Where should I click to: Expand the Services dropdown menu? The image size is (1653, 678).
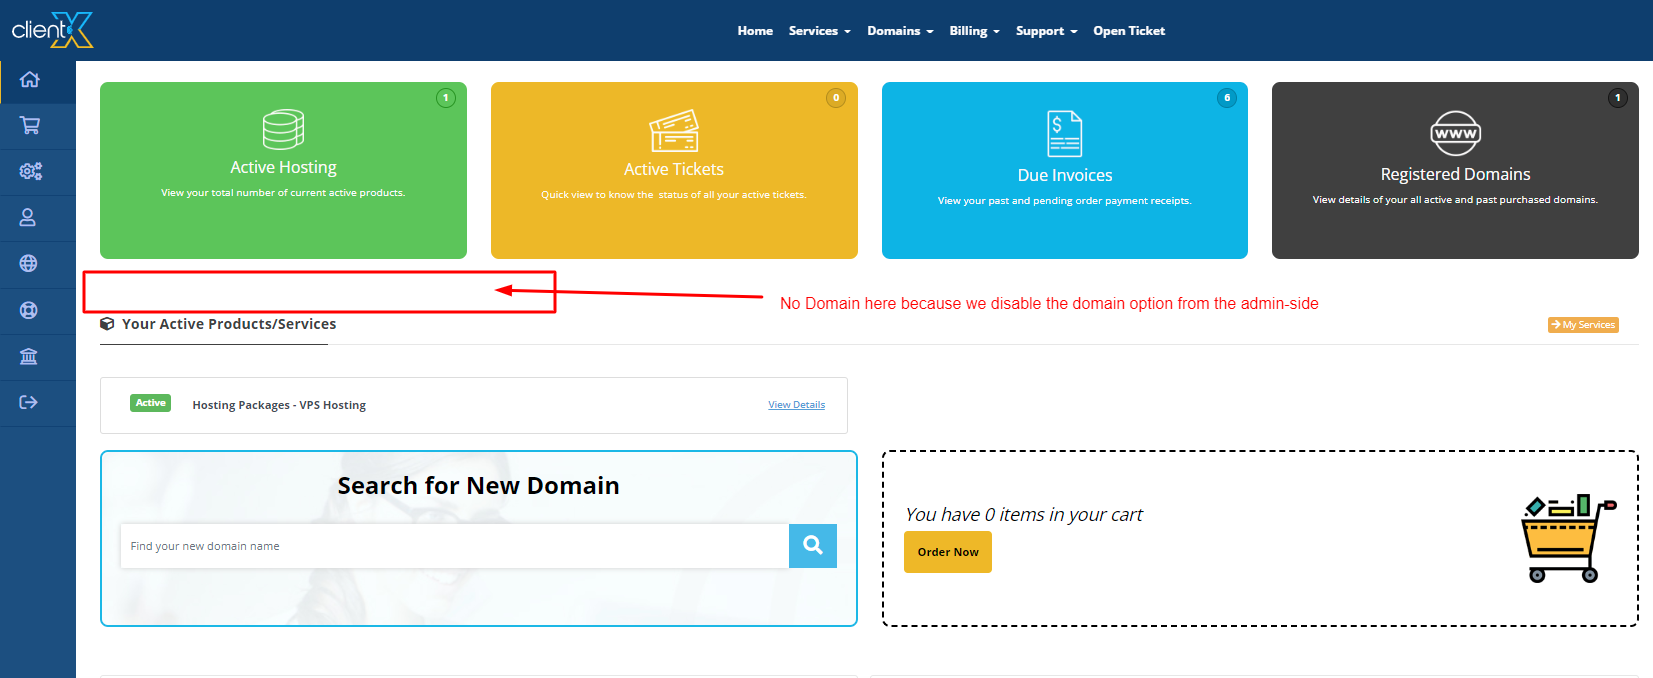(819, 31)
